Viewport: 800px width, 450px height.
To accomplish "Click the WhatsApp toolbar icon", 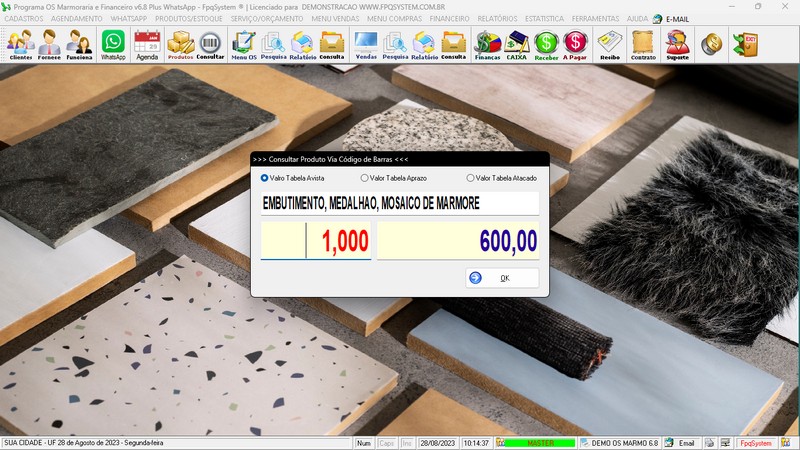I will [x=113, y=44].
